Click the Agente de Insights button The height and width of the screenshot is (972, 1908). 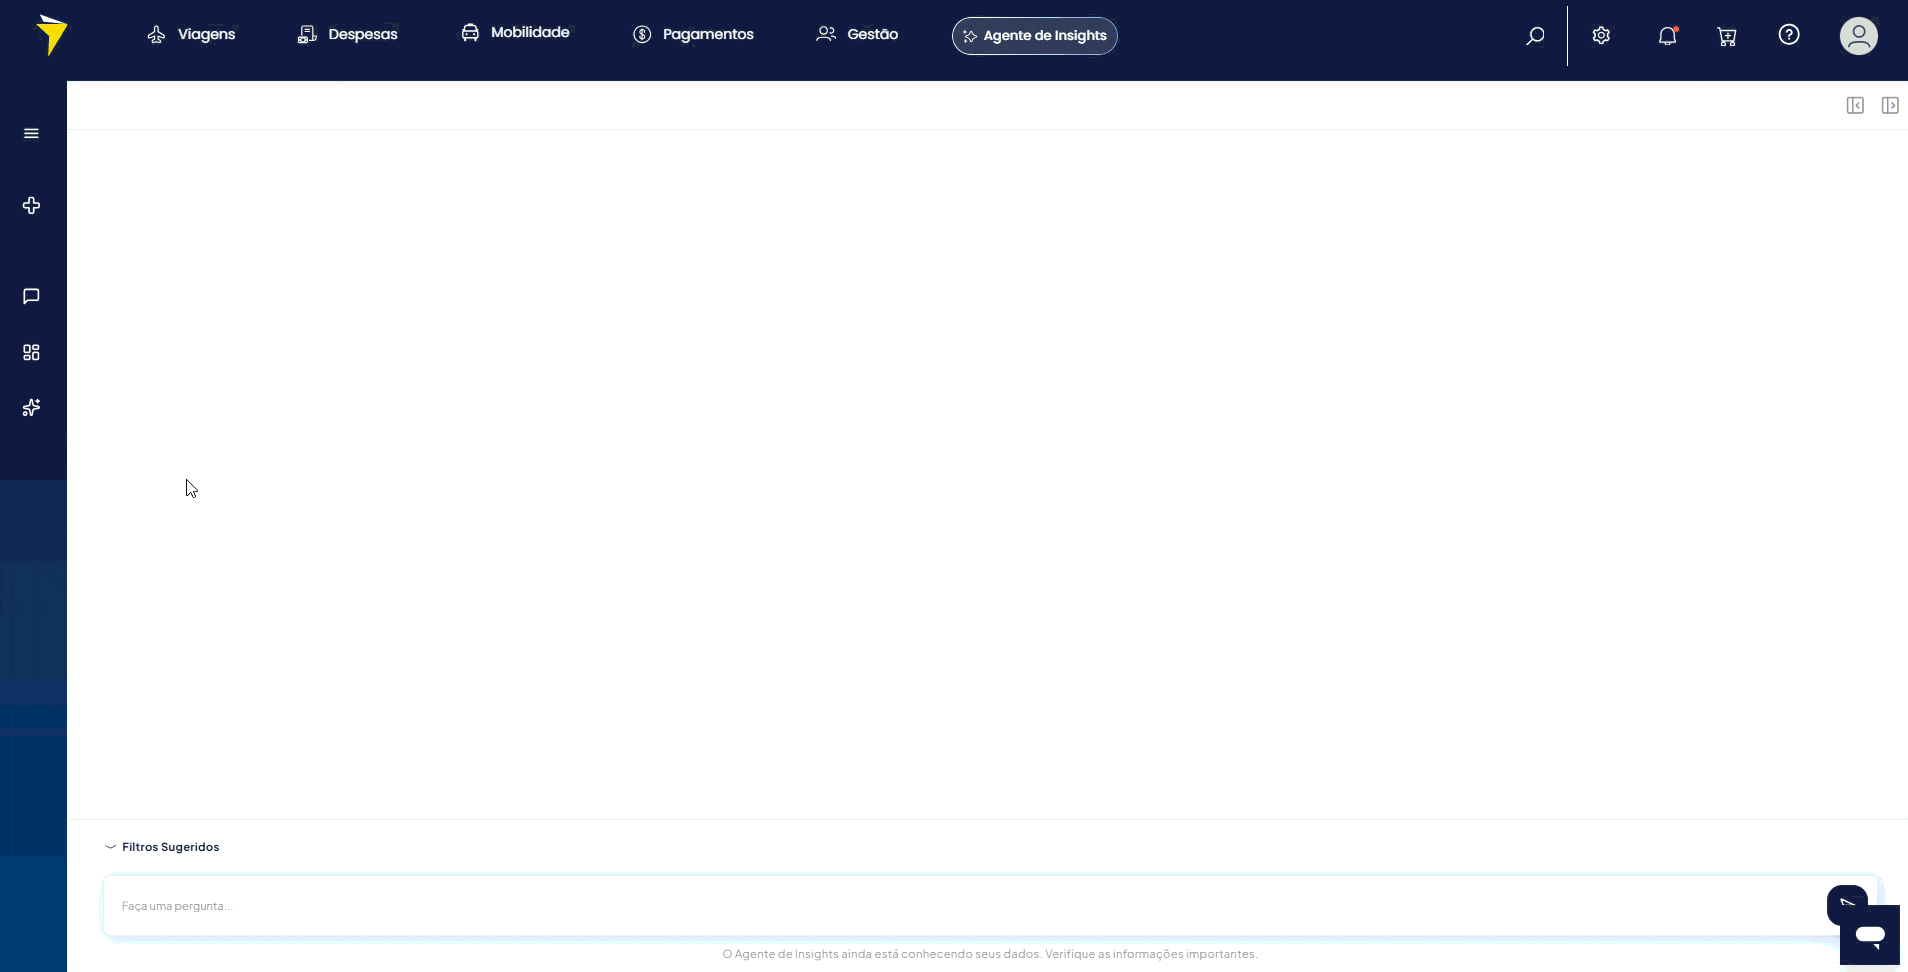pos(1034,36)
